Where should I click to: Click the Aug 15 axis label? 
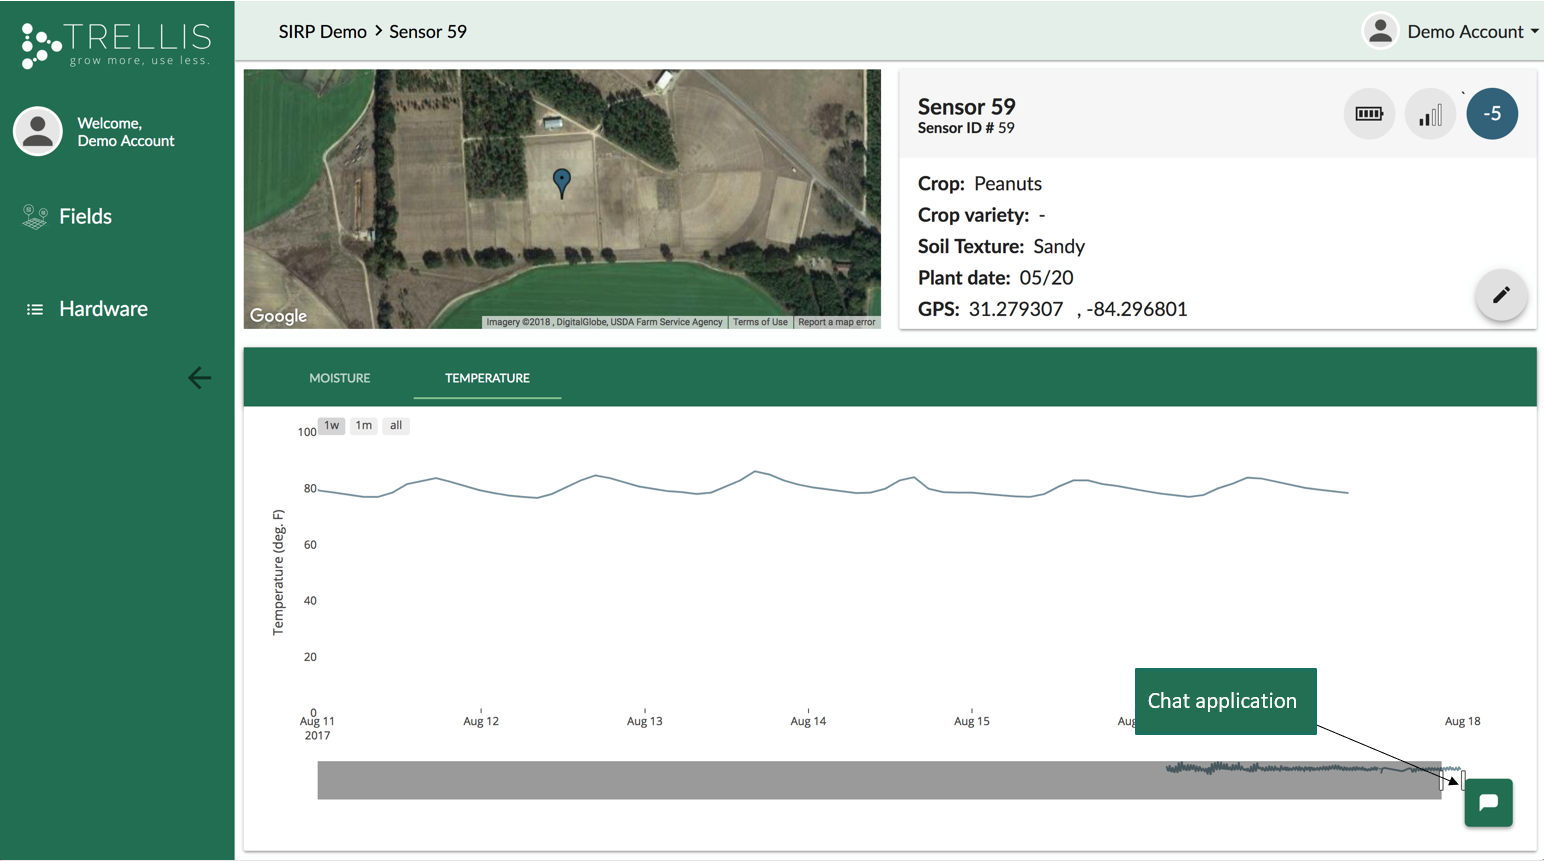972,721
